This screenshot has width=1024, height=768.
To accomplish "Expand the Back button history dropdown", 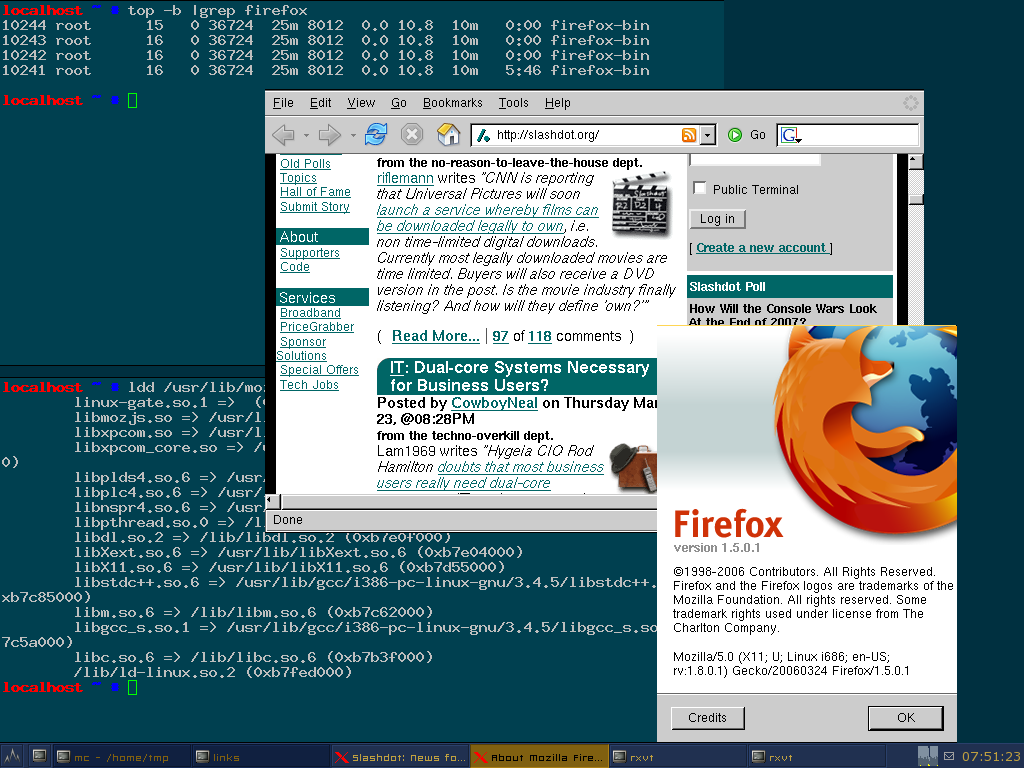I will 305,135.
